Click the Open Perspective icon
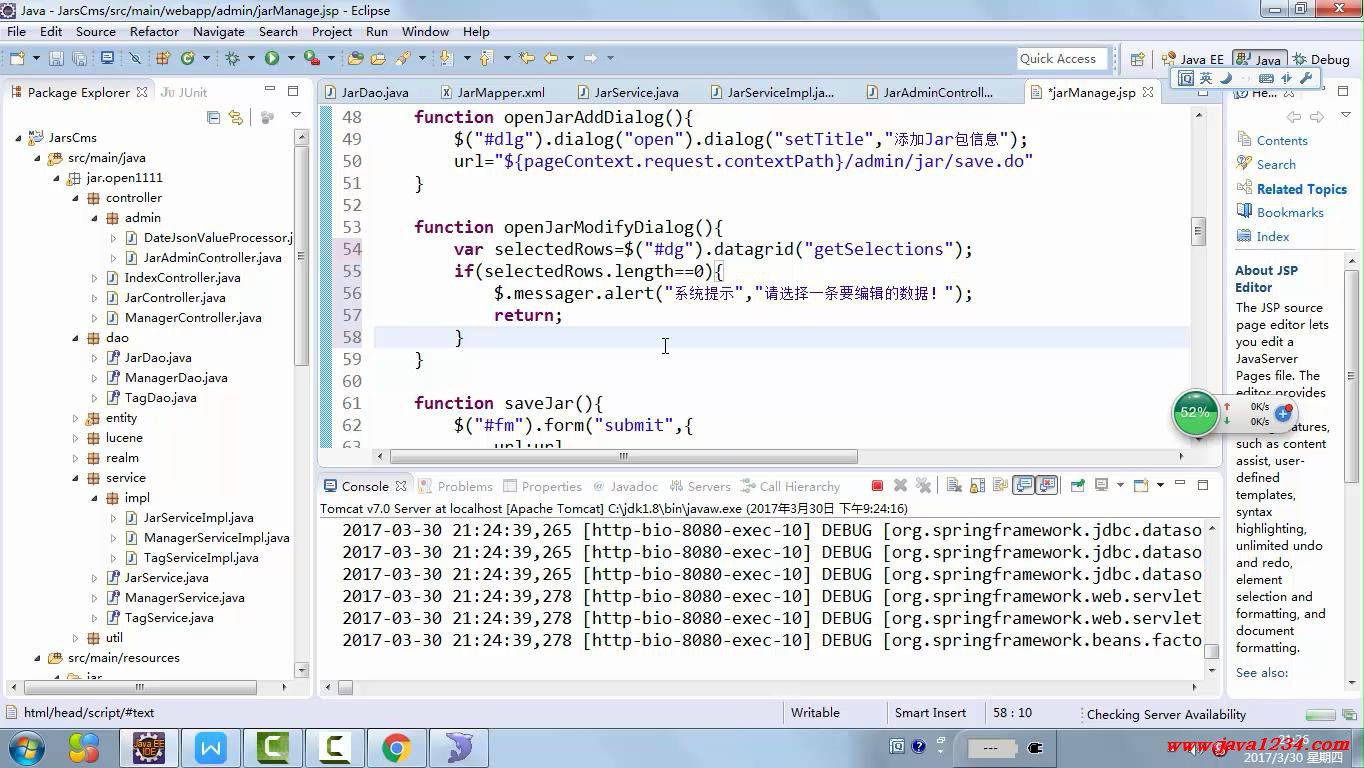The image size is (1364, 768). pos(1138,59)
